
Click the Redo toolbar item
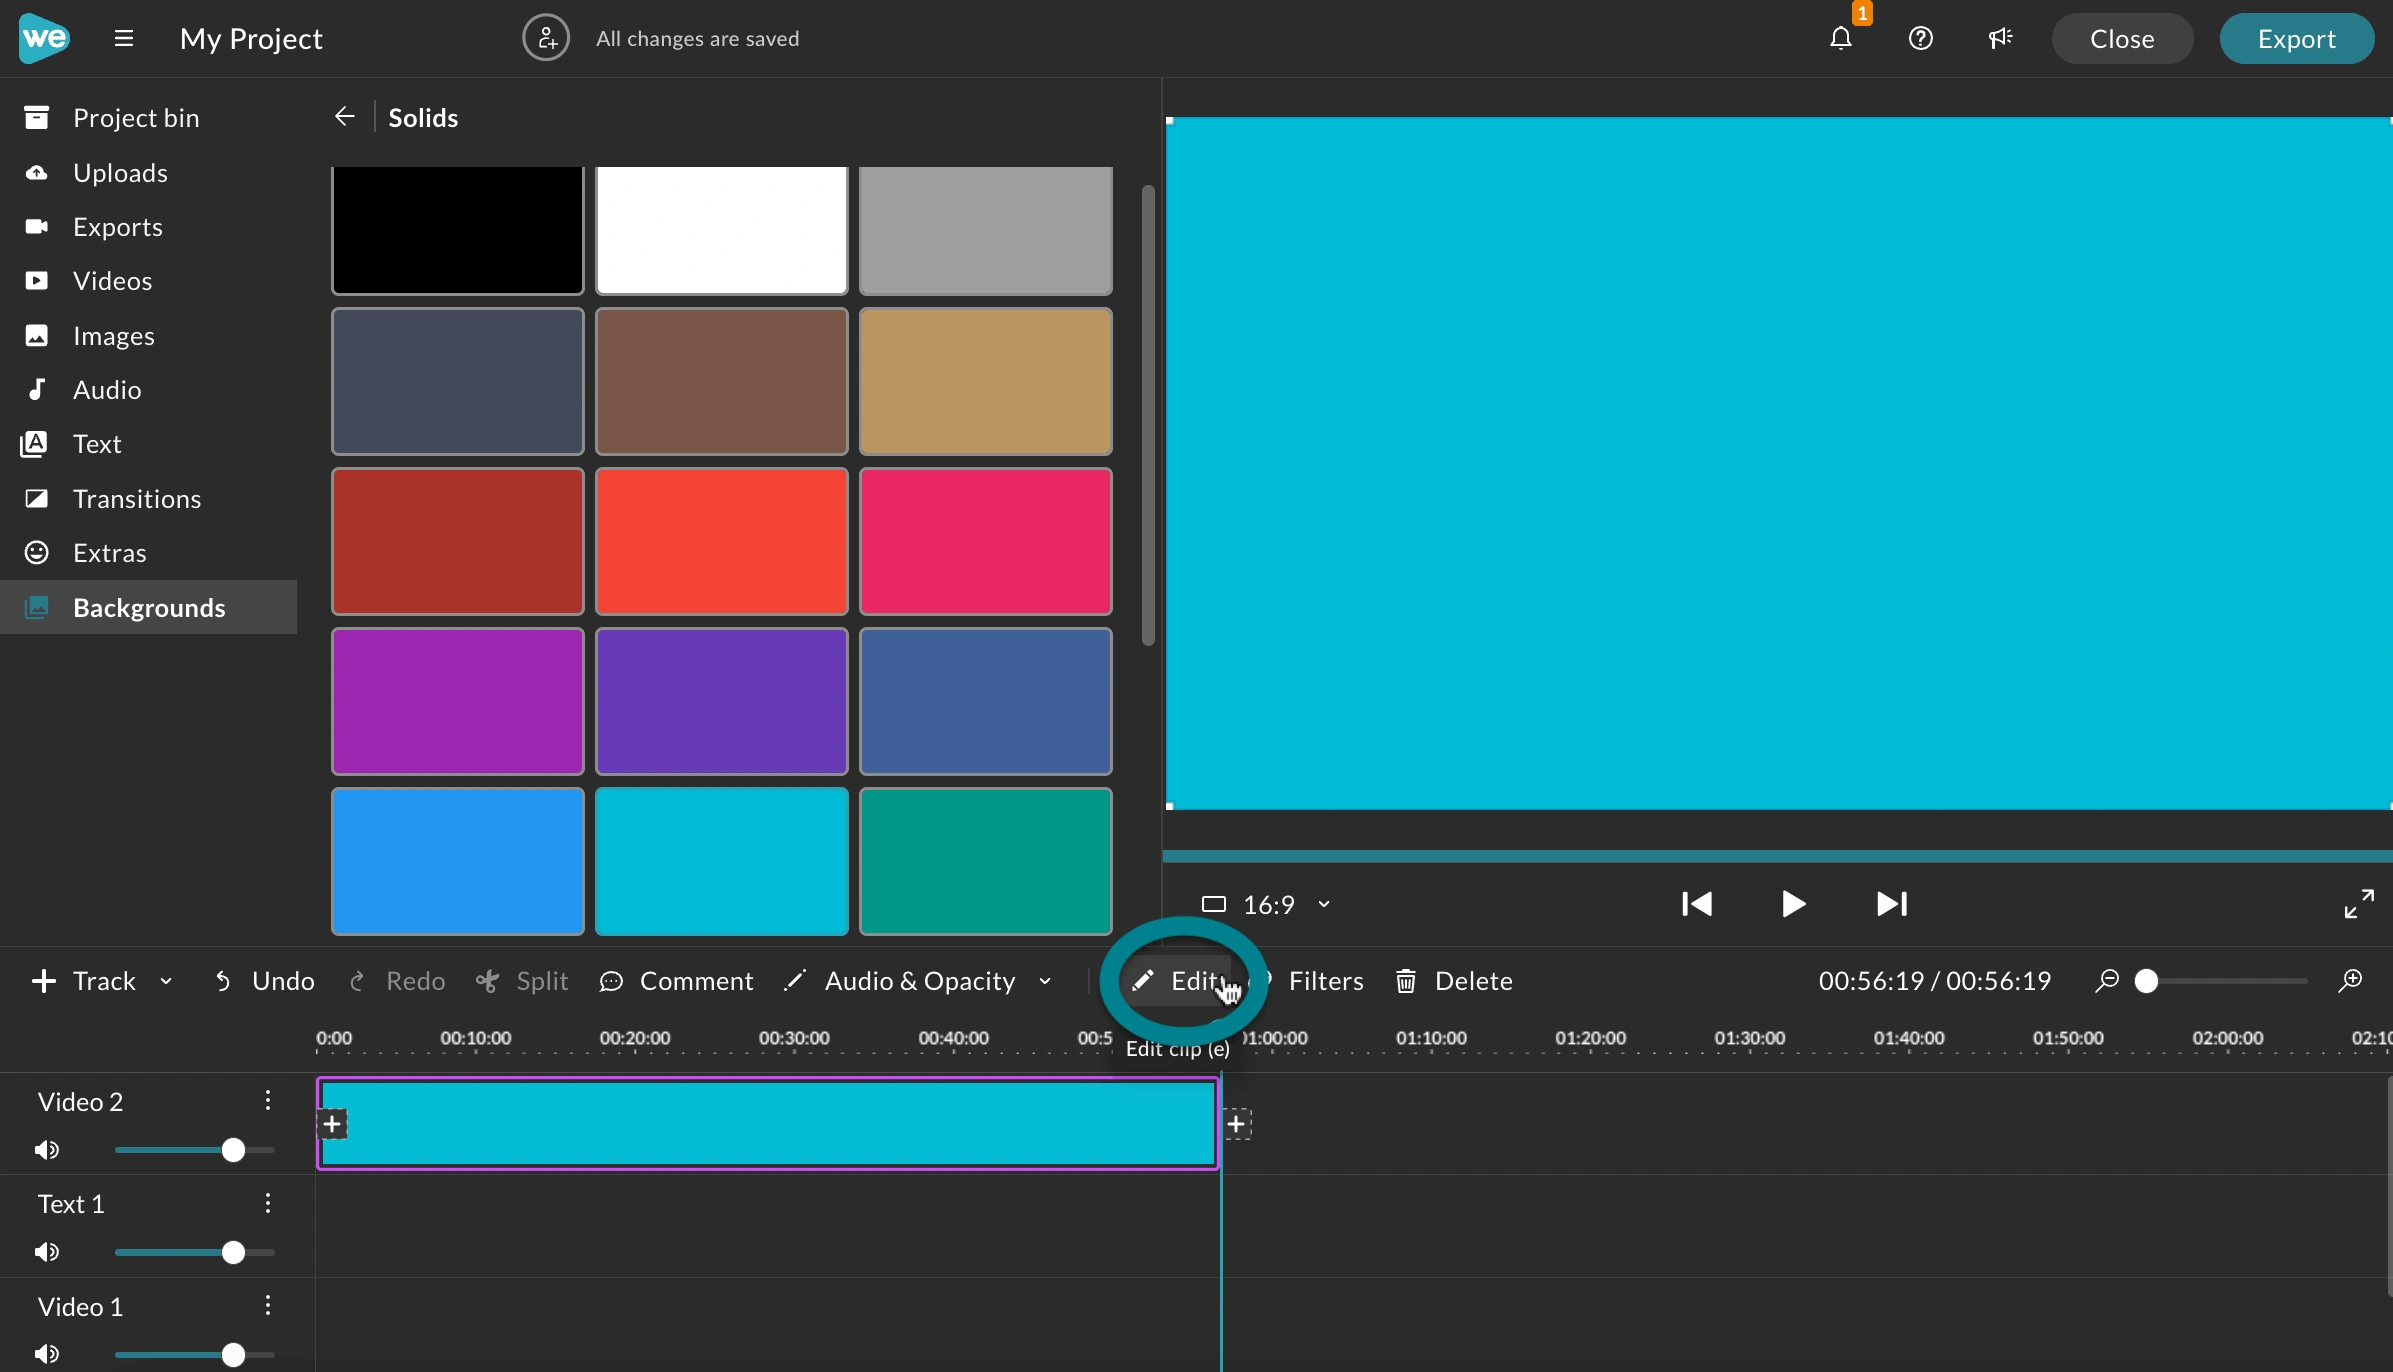pos(396,981)
